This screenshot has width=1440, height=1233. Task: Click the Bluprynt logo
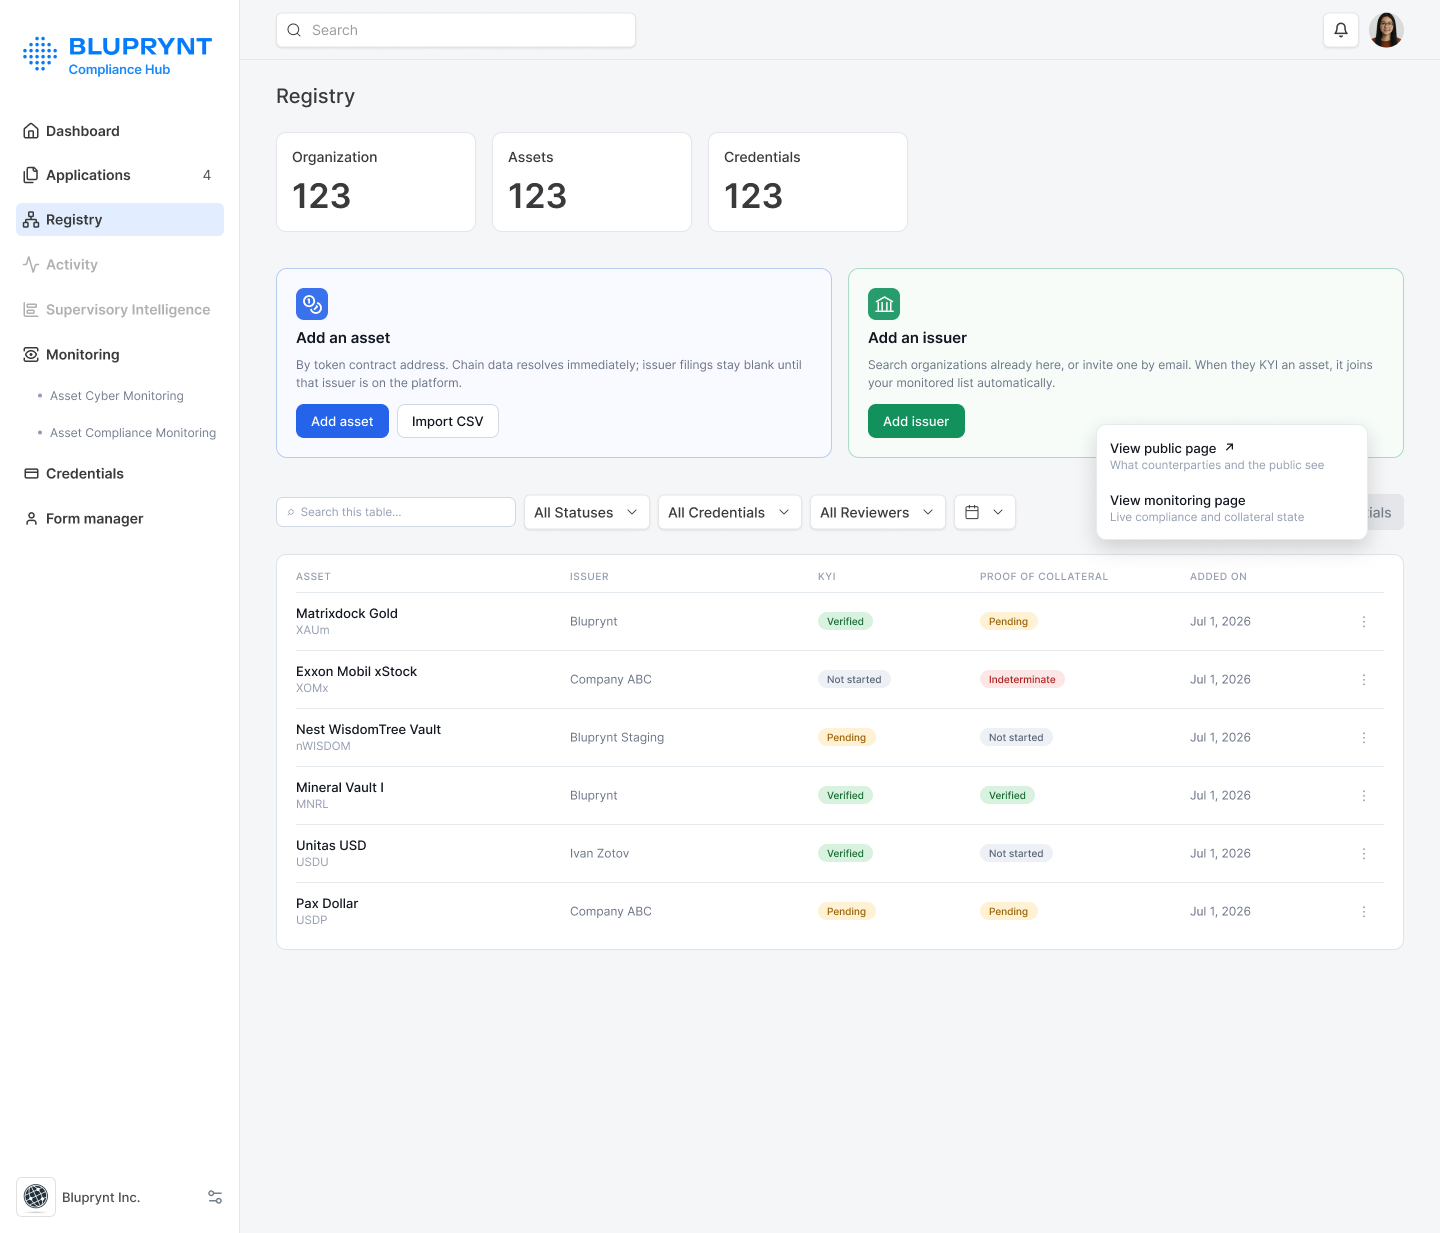pos(118,55)
